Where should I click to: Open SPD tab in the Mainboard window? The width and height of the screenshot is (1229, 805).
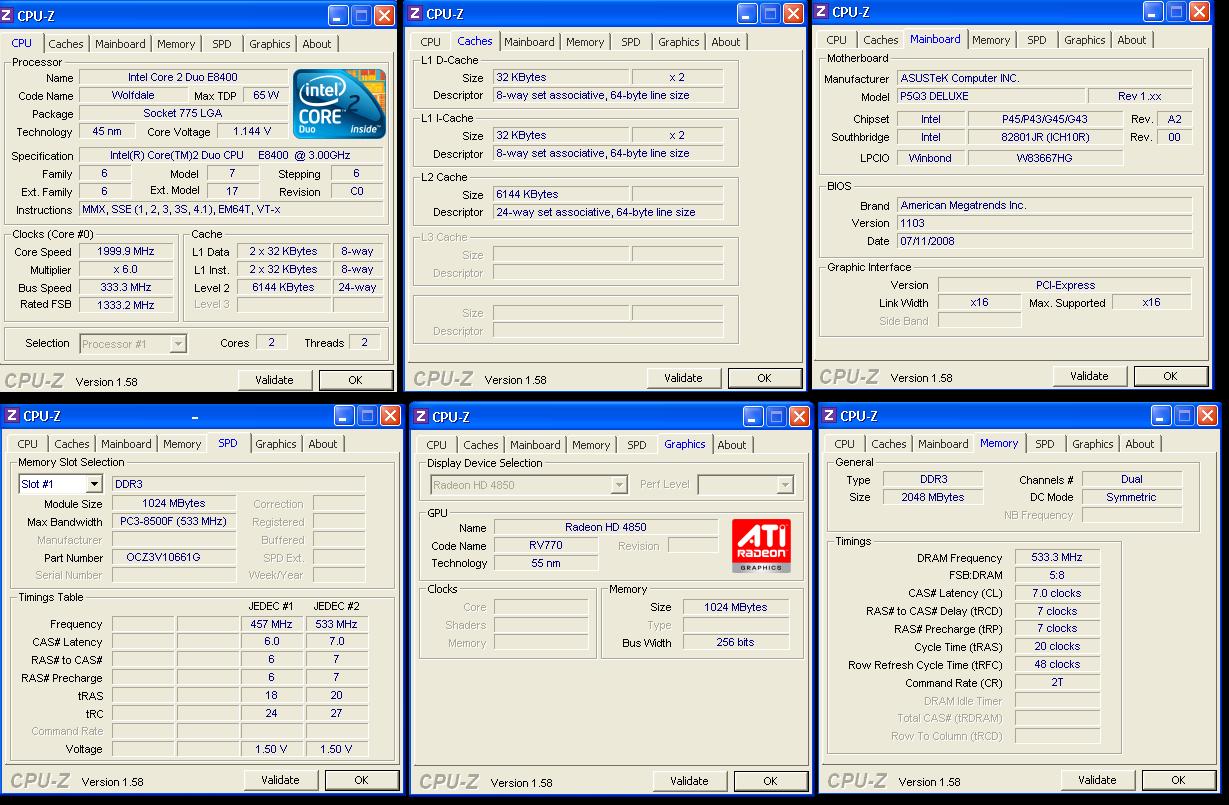[x=1037, y=40]
